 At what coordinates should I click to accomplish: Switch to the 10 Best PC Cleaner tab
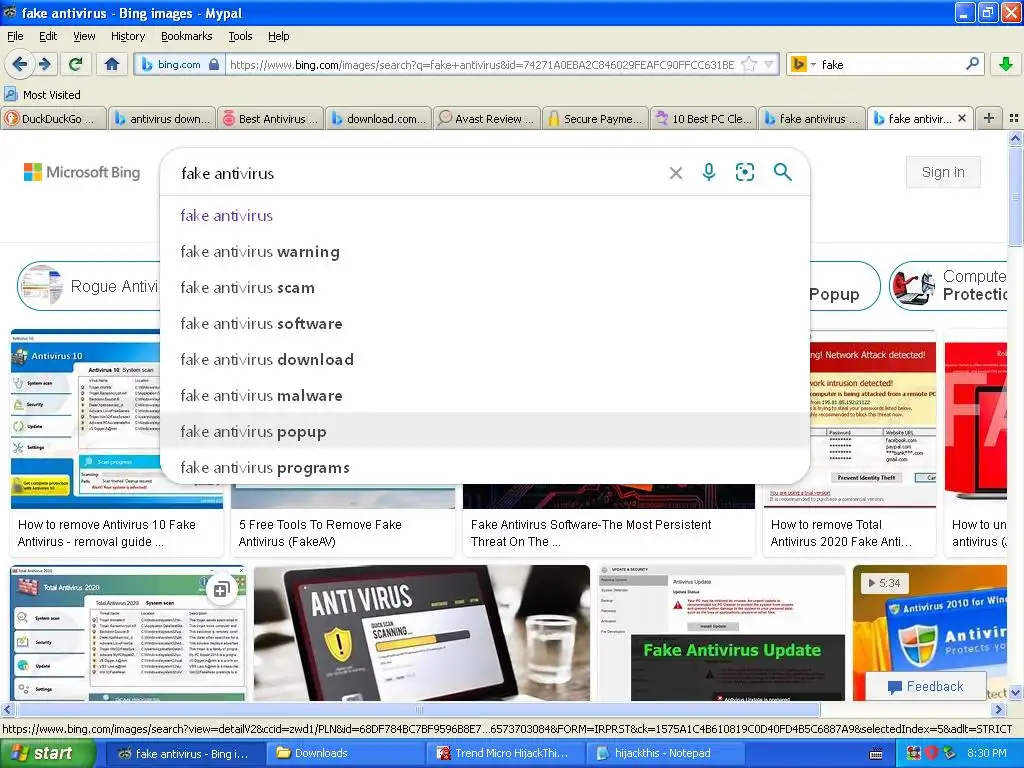[704, 119]
